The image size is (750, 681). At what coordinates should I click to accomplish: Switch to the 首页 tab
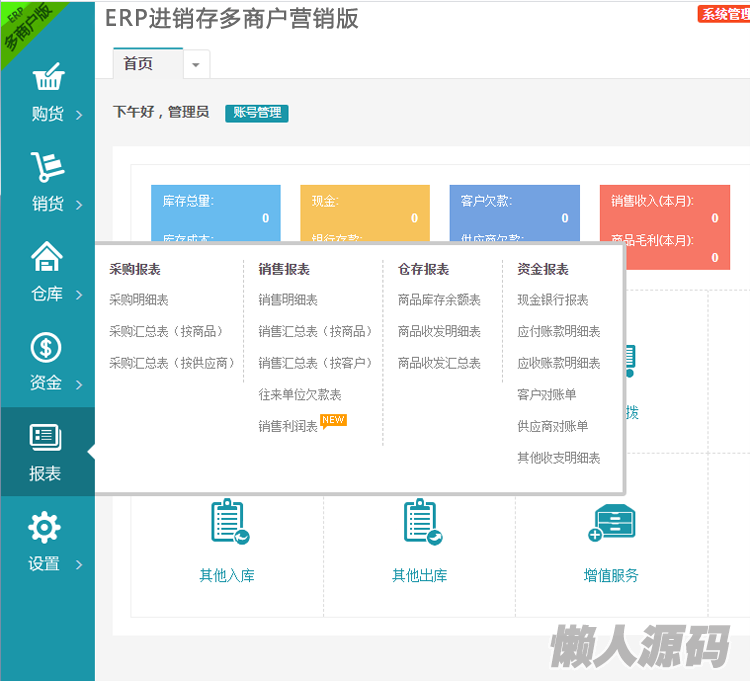pyautogui.click(x=139, y=64)
